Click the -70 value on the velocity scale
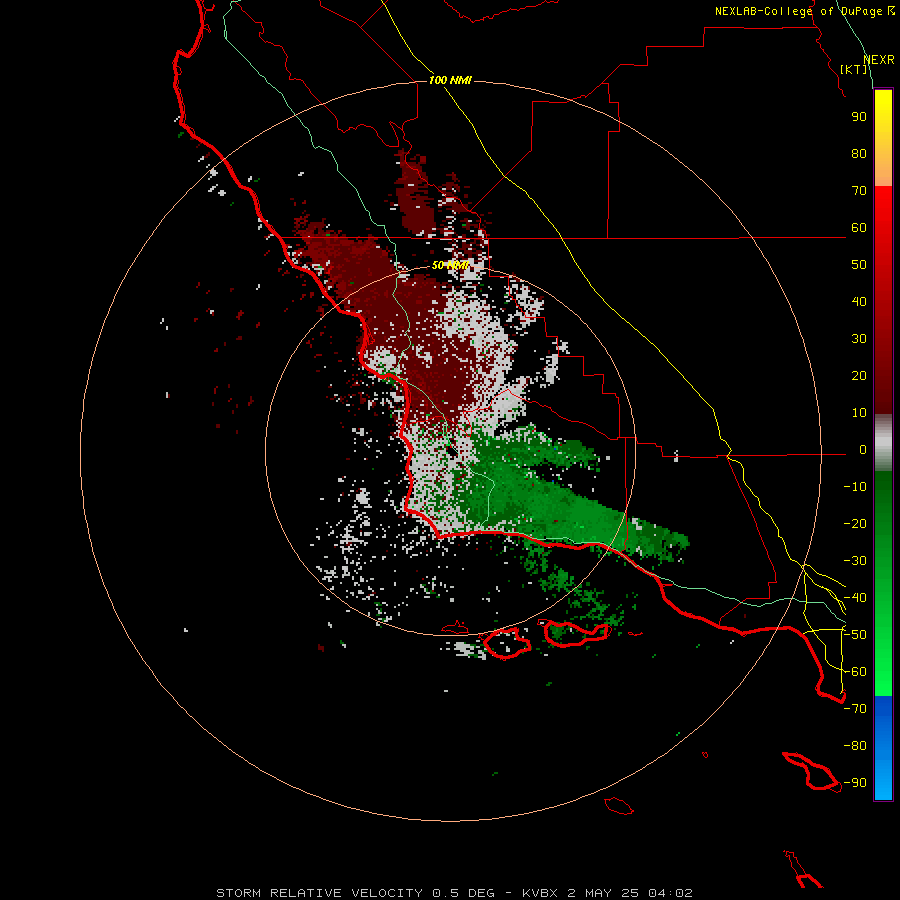Viewport: 900px width, 900px height. click(x=855, y=709)
